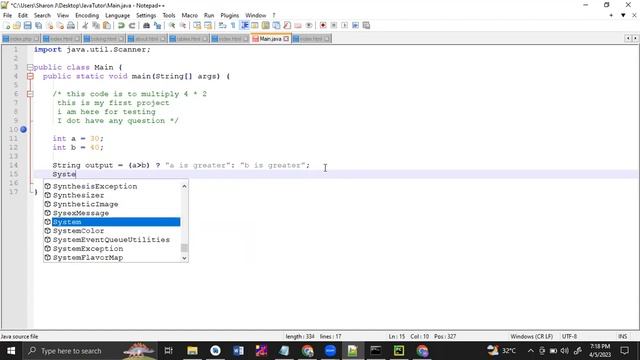This screenshot has height=360, width=640.
Task: Click autocomplete list scroll up arrow
Action: tap(184, 186)
